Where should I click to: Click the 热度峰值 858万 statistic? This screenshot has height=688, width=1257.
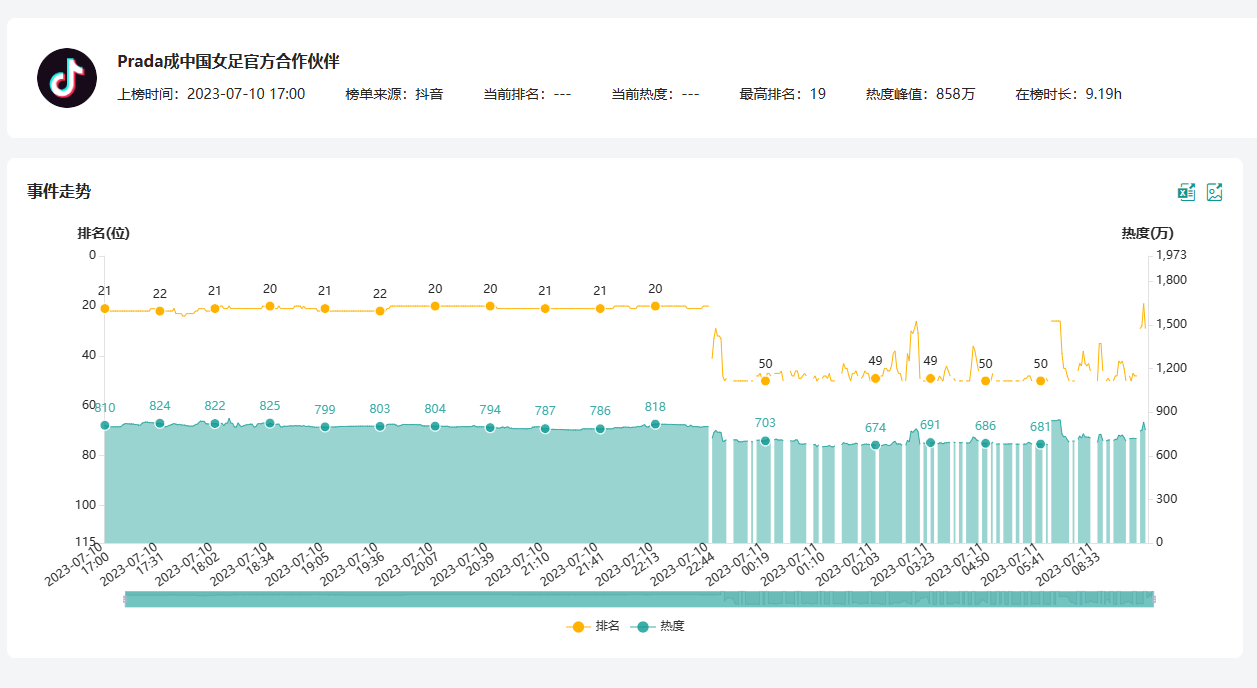pos(920,94)
